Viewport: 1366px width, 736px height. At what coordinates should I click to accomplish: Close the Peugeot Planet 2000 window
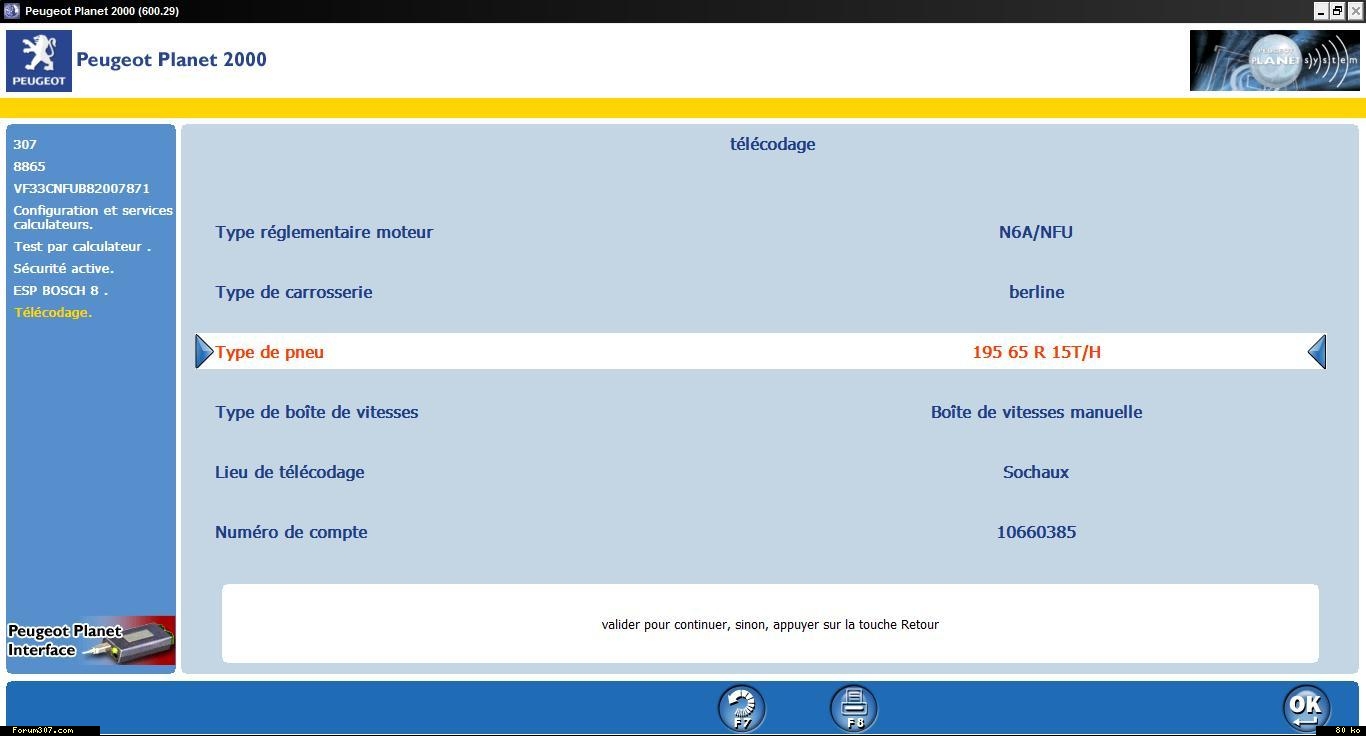click(1354, 10)
